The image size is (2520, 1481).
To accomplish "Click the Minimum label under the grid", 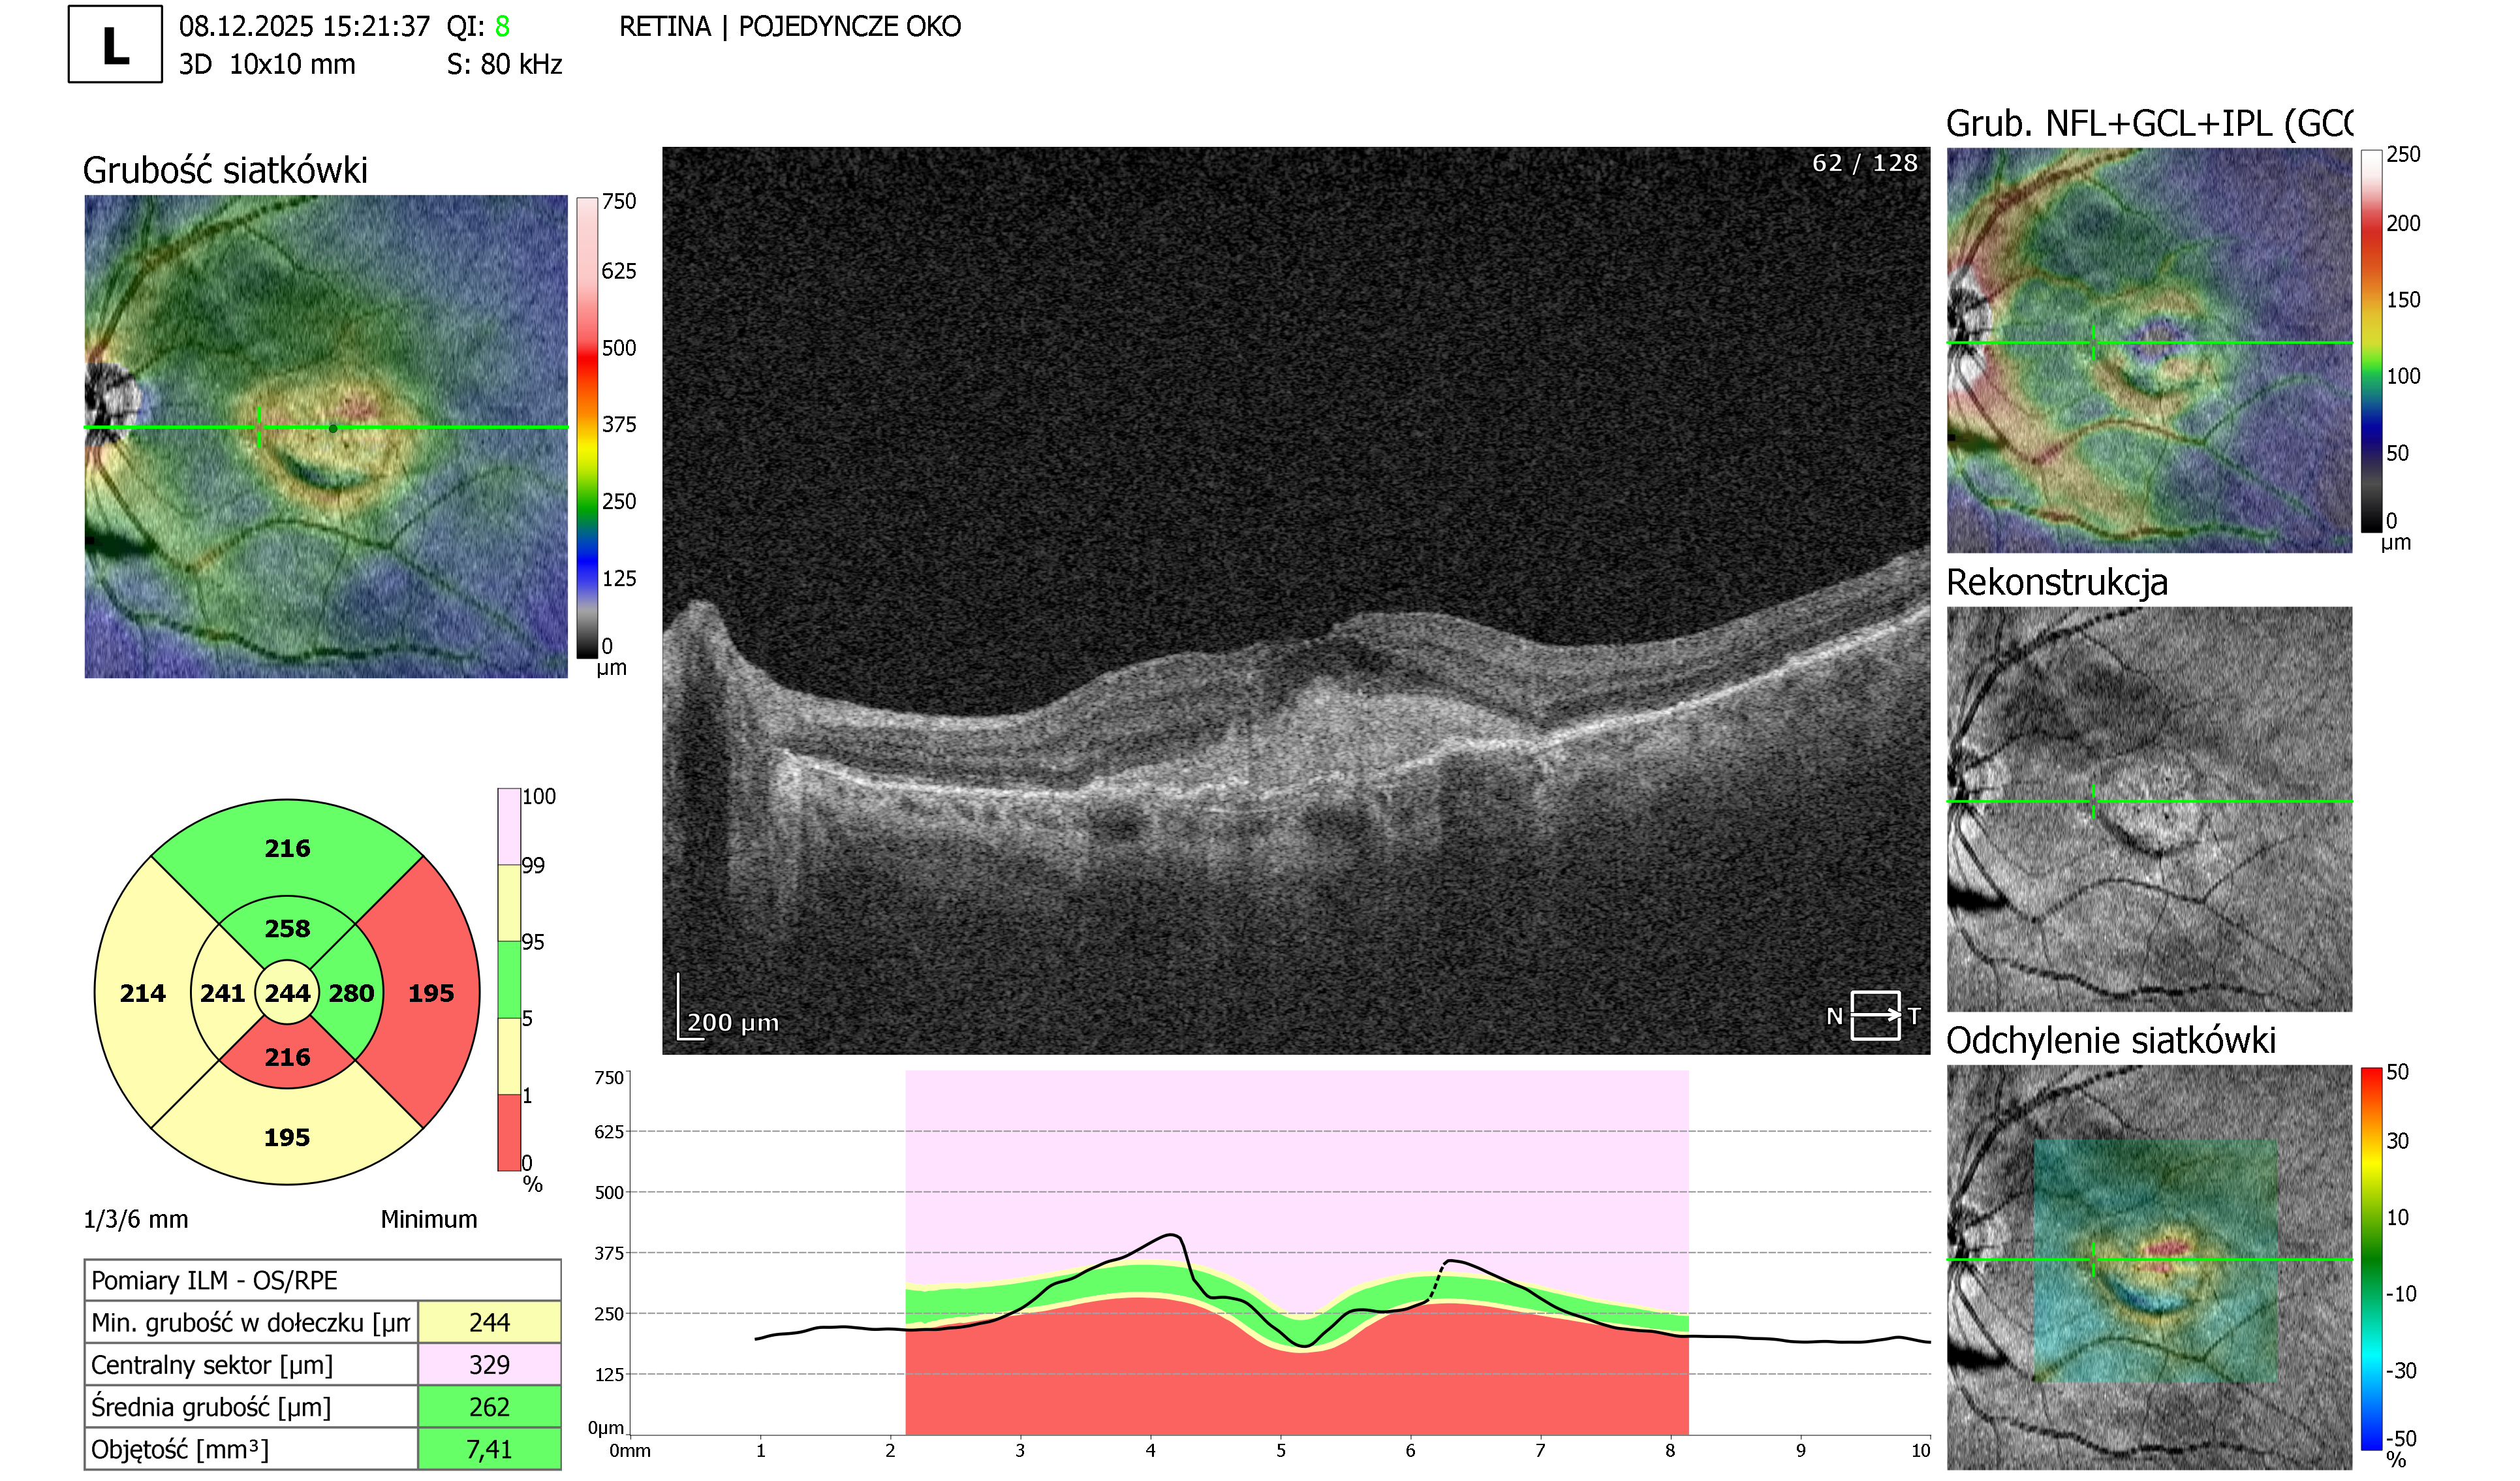I will (428, 1219).
